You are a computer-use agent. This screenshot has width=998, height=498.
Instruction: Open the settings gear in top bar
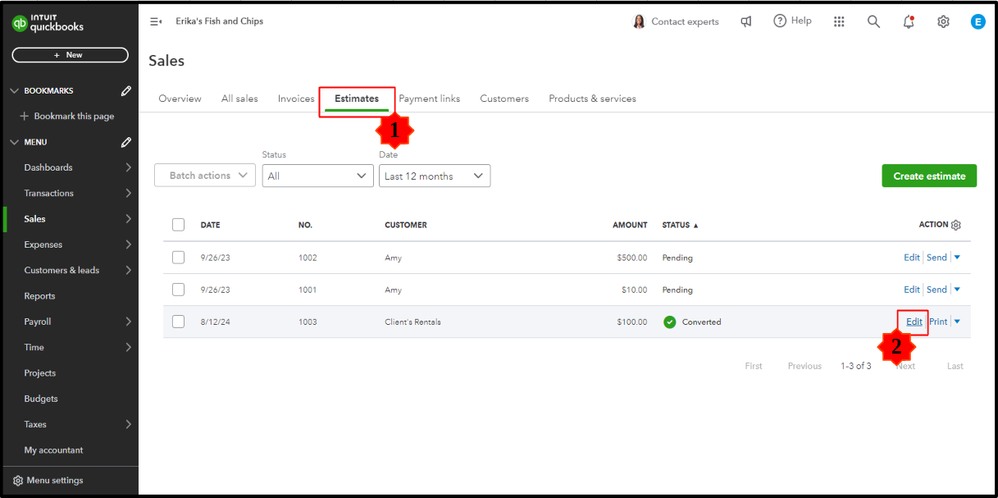[x=943, y=22]
